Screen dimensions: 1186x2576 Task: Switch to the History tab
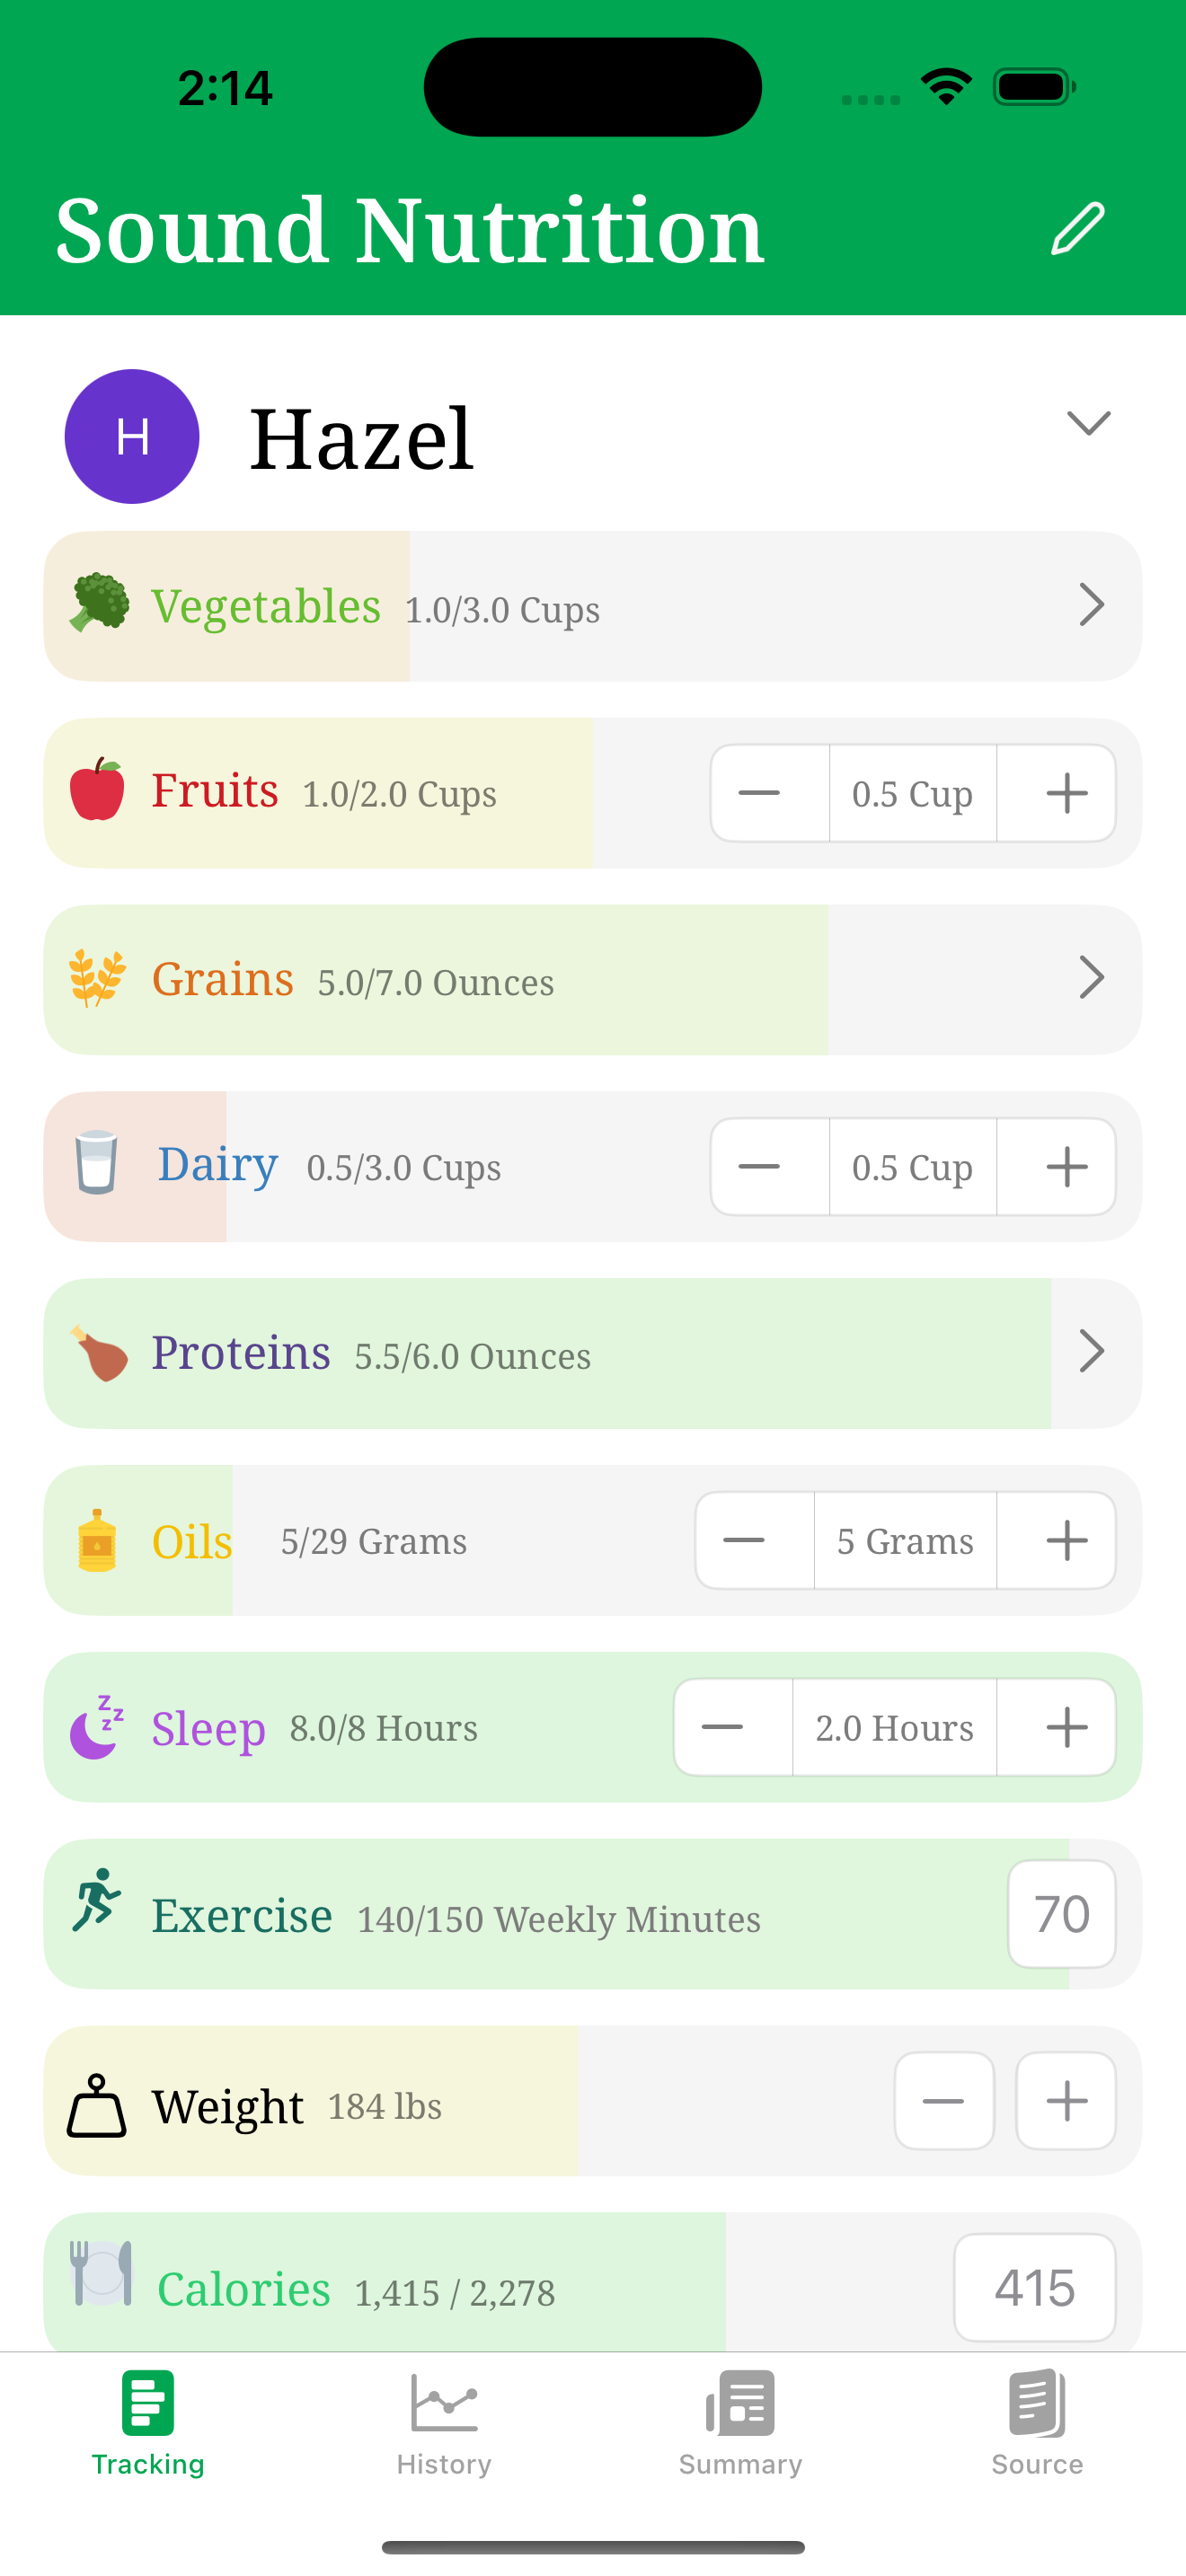444,2423
